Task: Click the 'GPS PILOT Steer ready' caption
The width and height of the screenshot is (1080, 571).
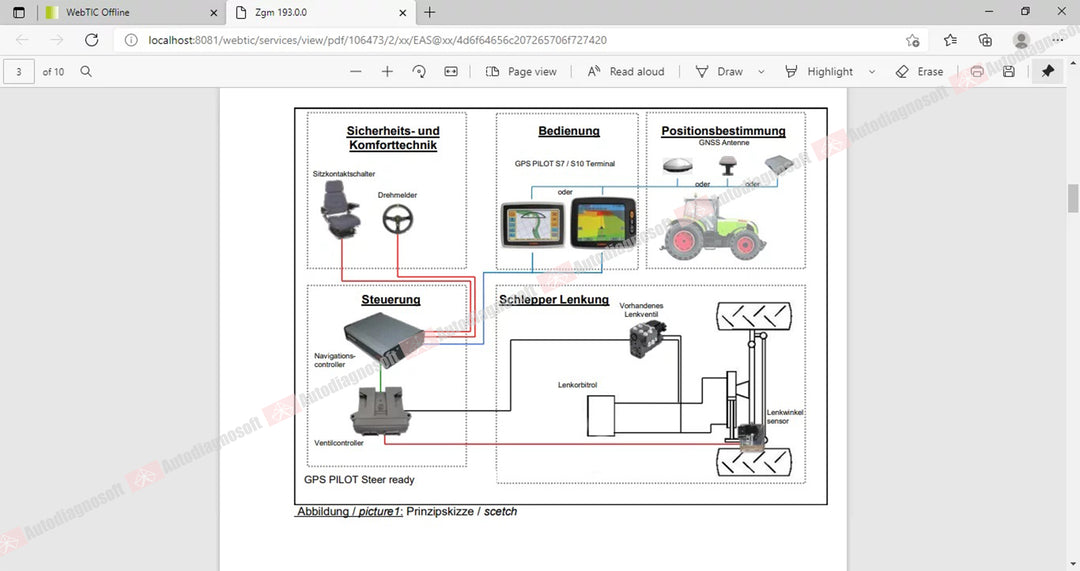Action: coord(360,479)
